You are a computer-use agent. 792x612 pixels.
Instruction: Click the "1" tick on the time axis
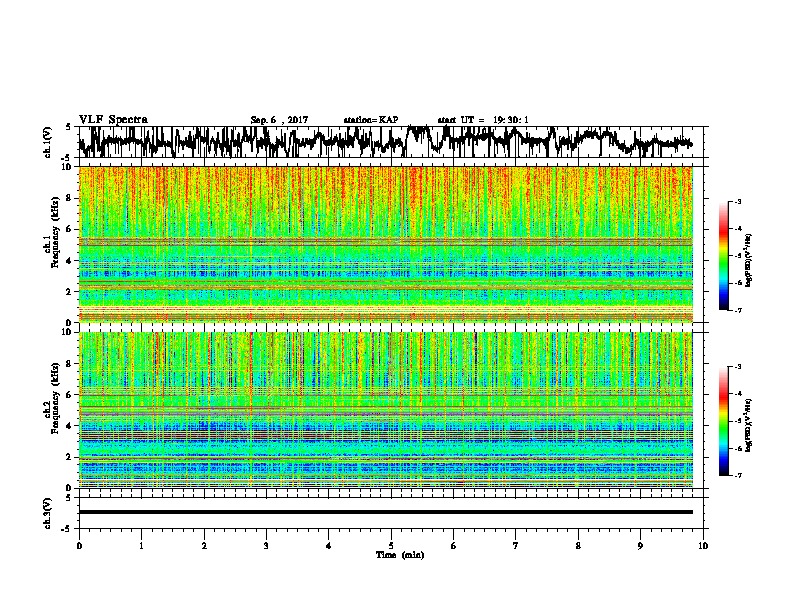[141, 546]
